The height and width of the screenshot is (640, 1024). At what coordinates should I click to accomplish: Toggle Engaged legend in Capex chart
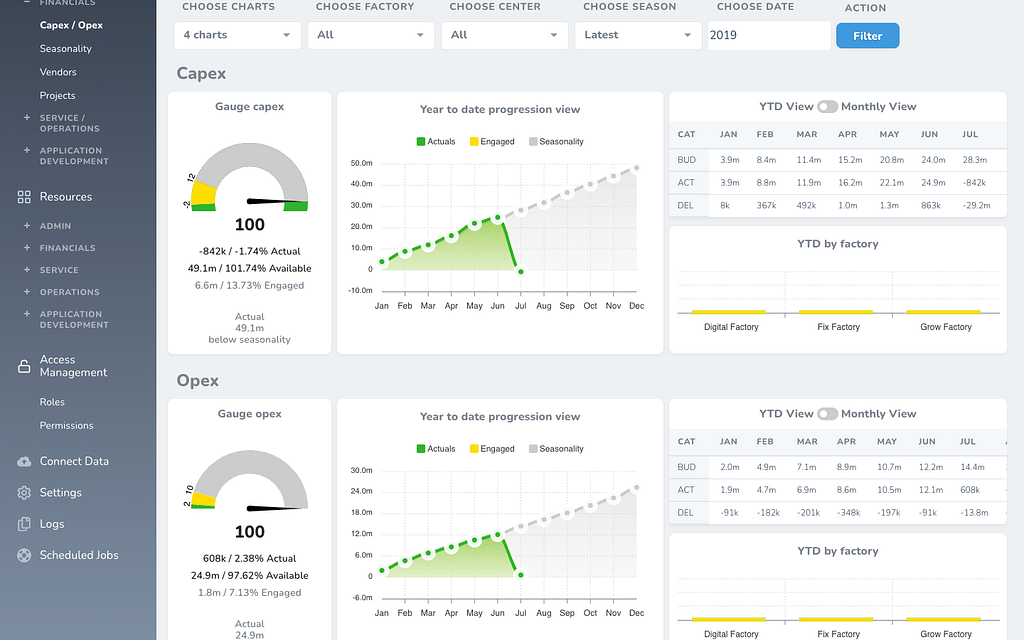(491, 142)
